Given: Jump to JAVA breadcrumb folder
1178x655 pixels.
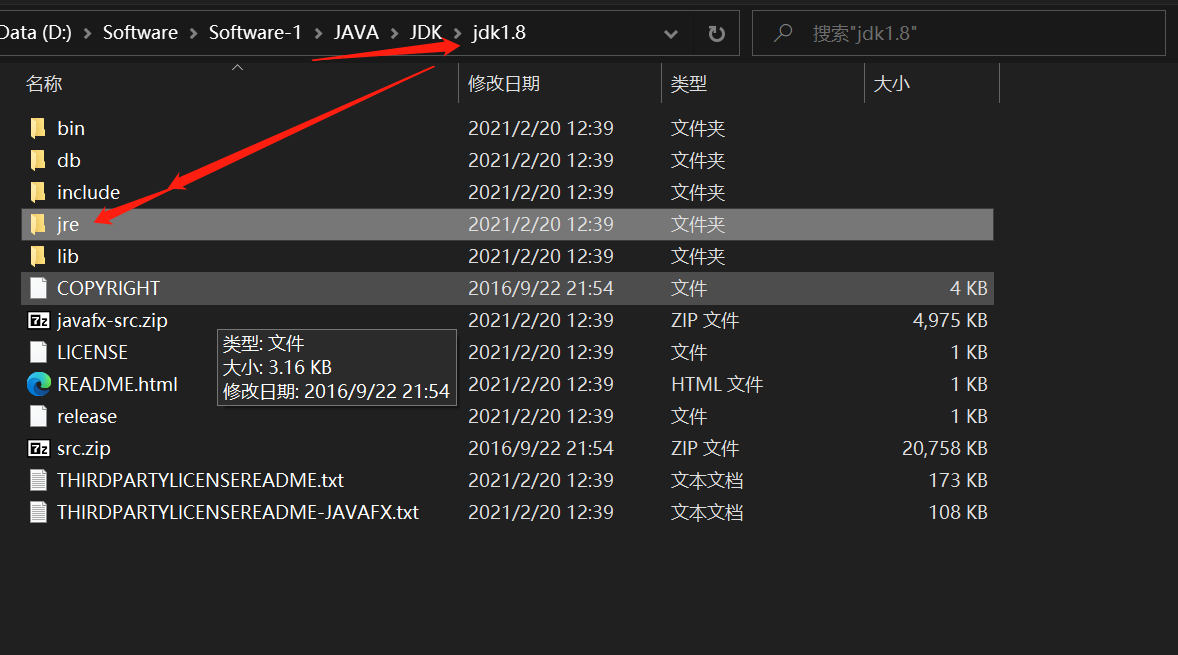Looking at the screenshot, I should [356, 33].
